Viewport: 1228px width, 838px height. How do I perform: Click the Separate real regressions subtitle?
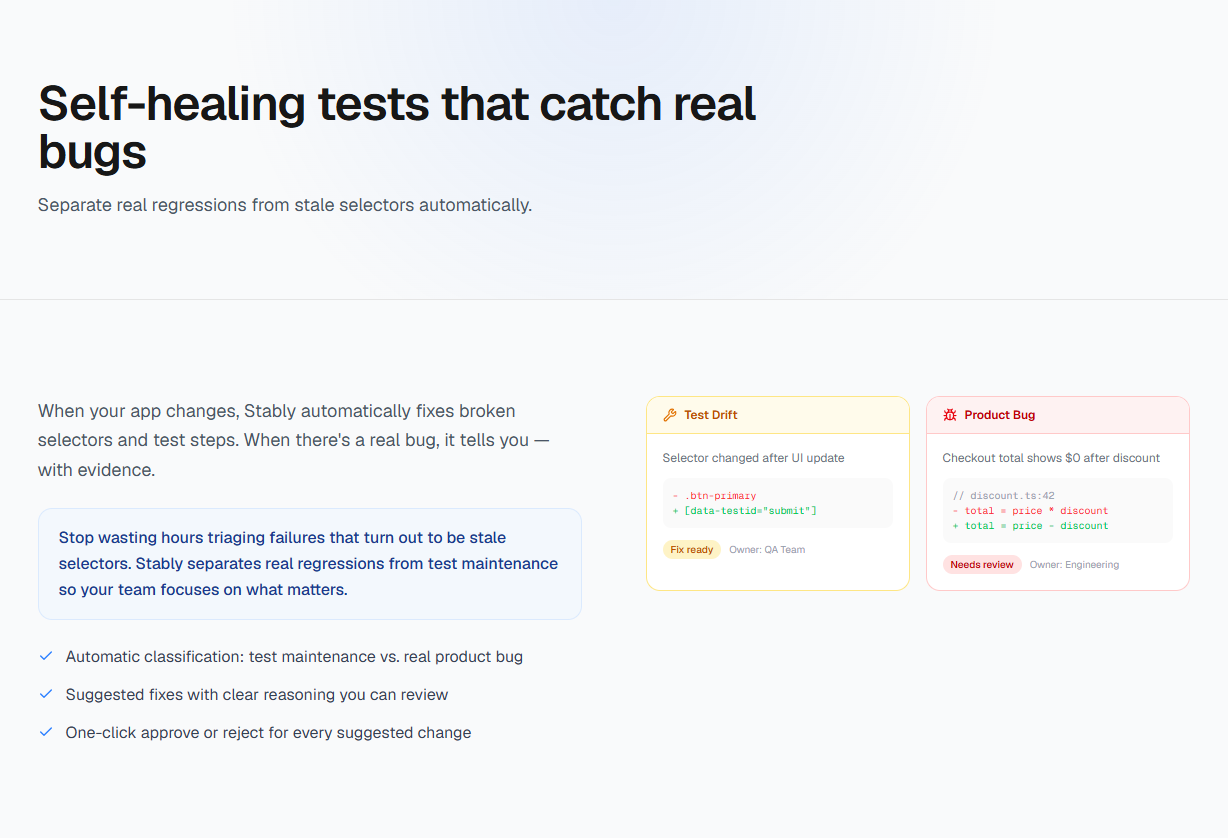(285, 205)
